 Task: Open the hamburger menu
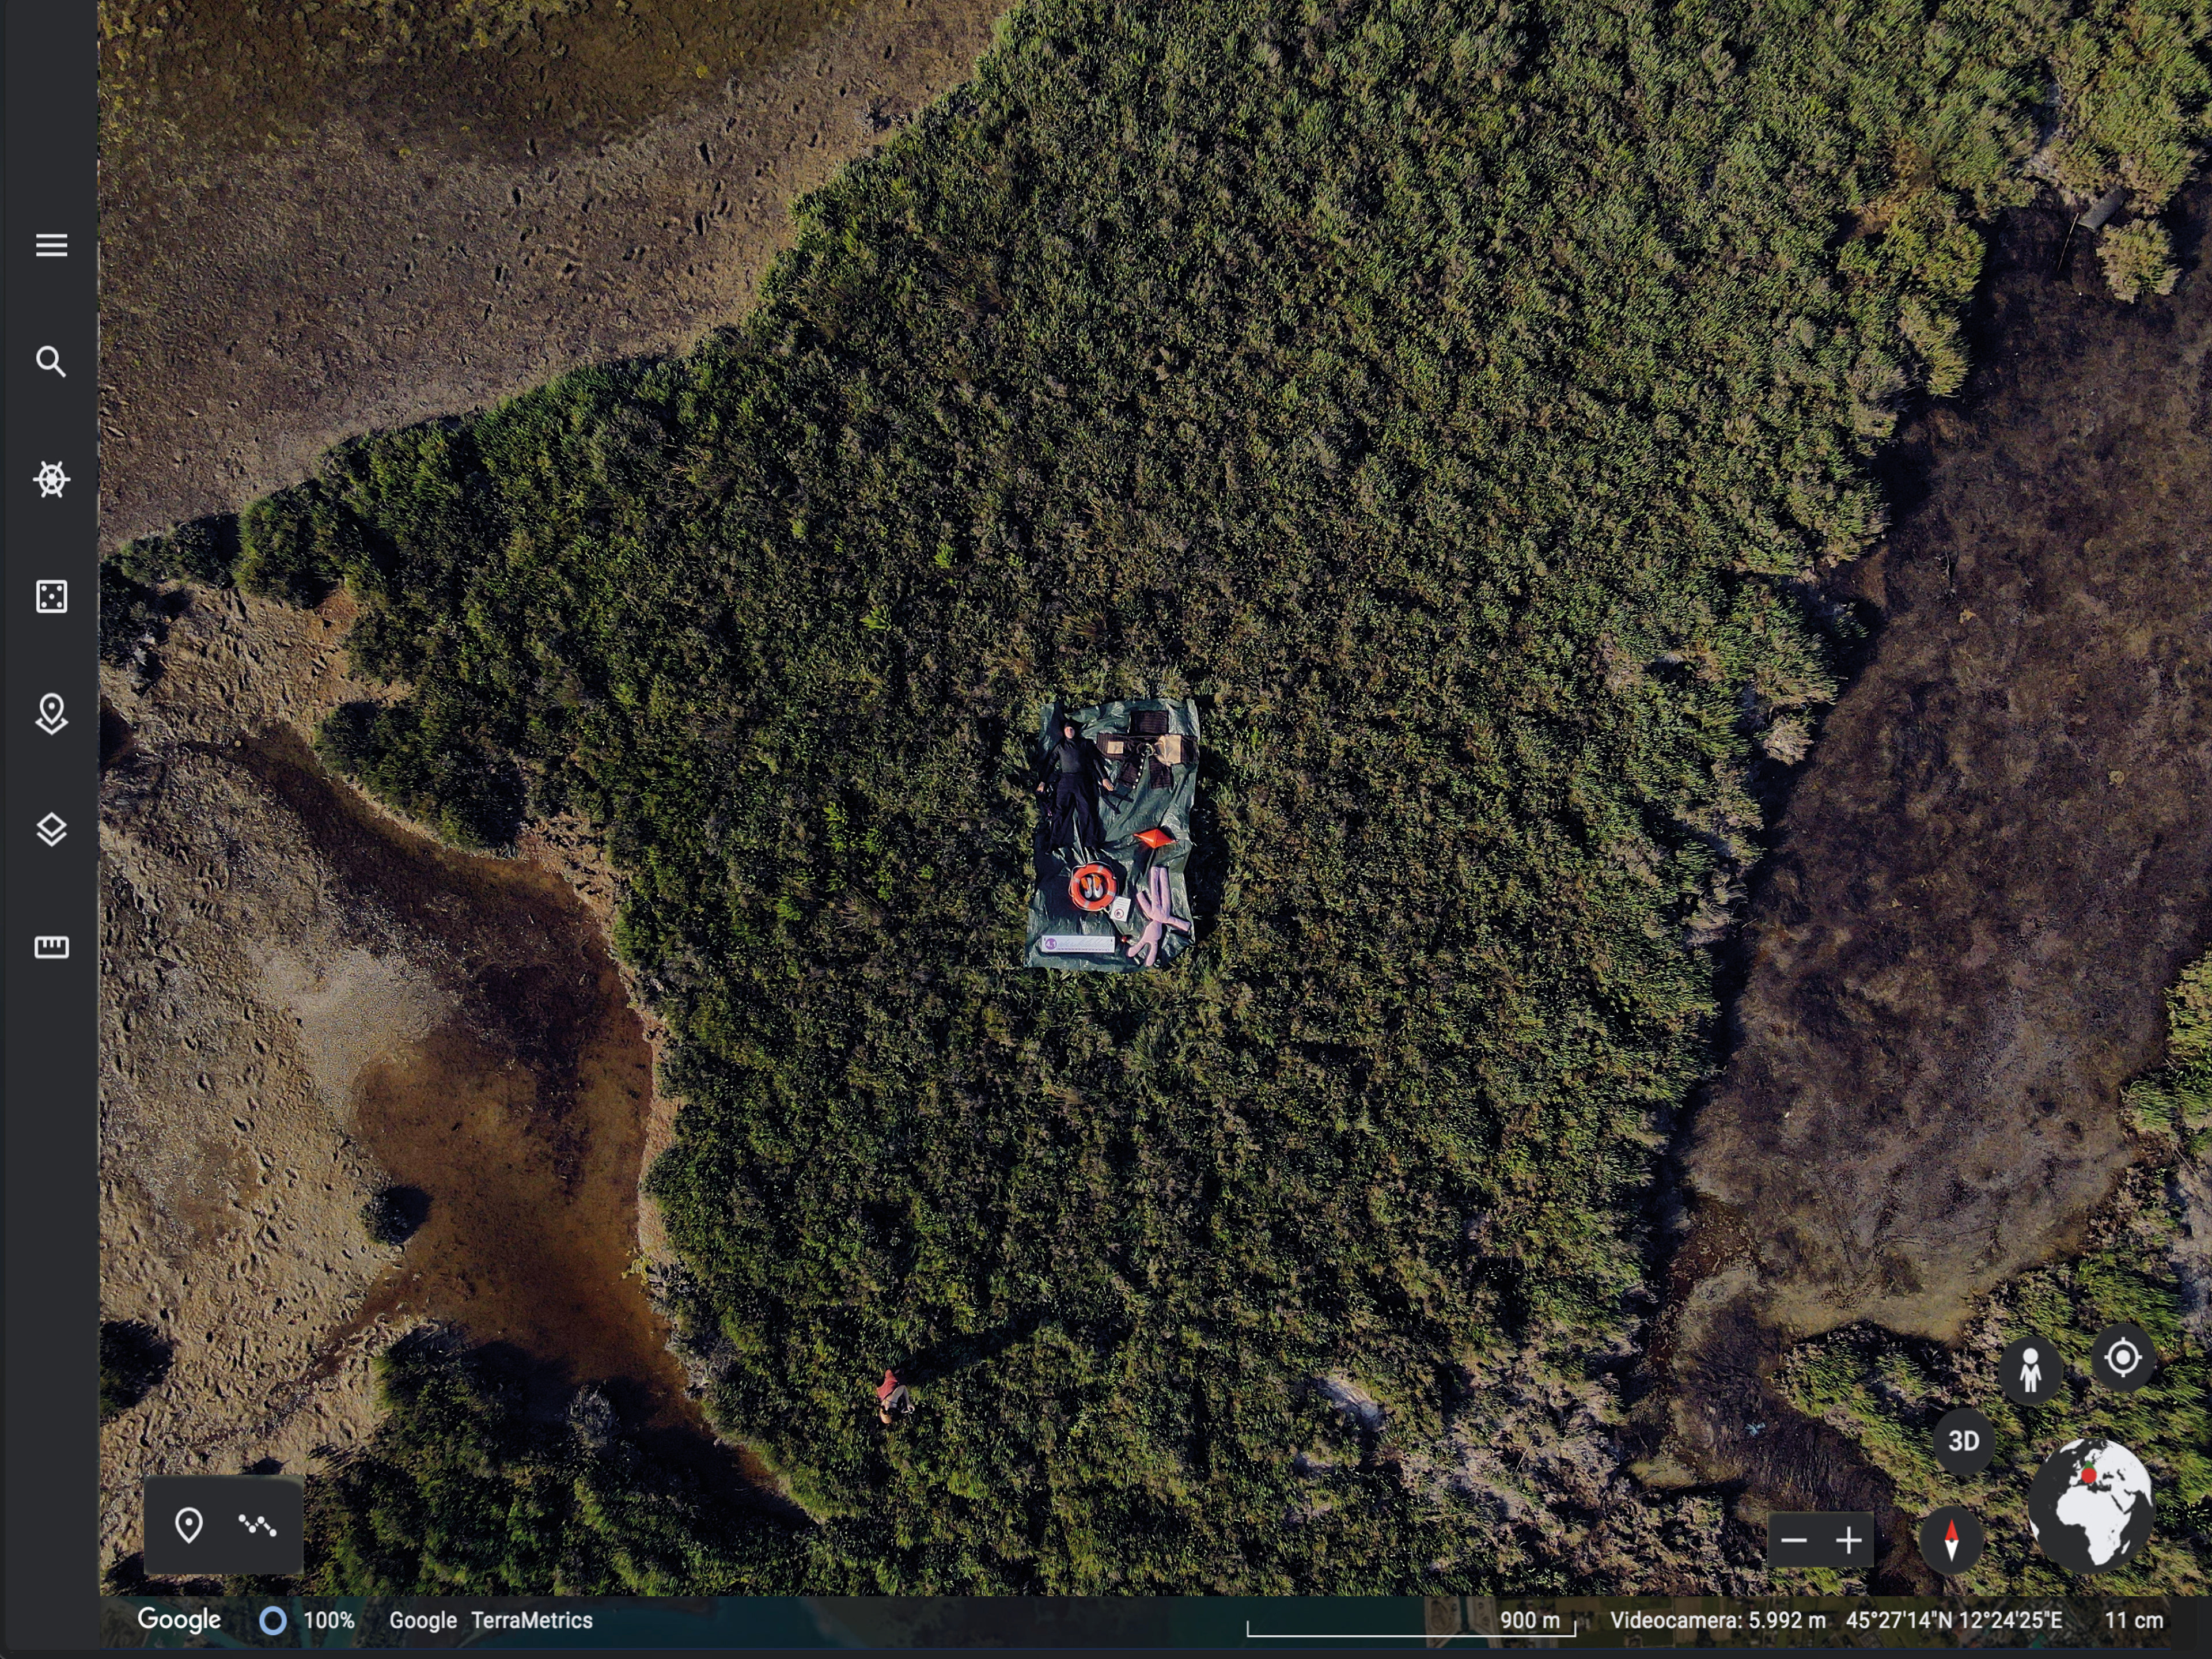pos(51,245)
